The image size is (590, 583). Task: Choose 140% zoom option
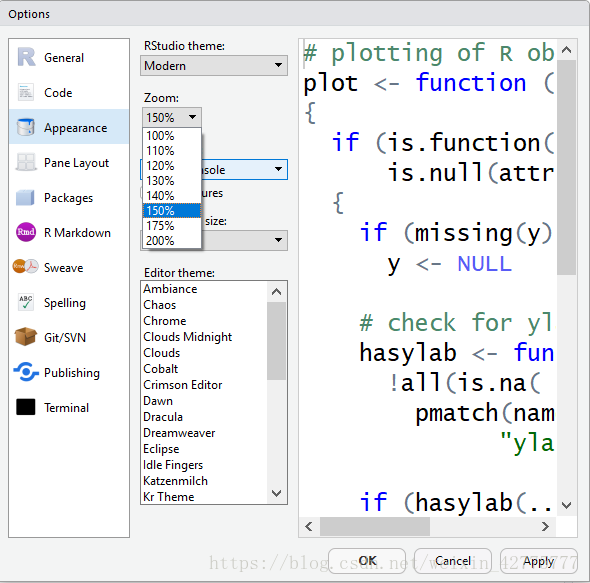pos(172,196)
